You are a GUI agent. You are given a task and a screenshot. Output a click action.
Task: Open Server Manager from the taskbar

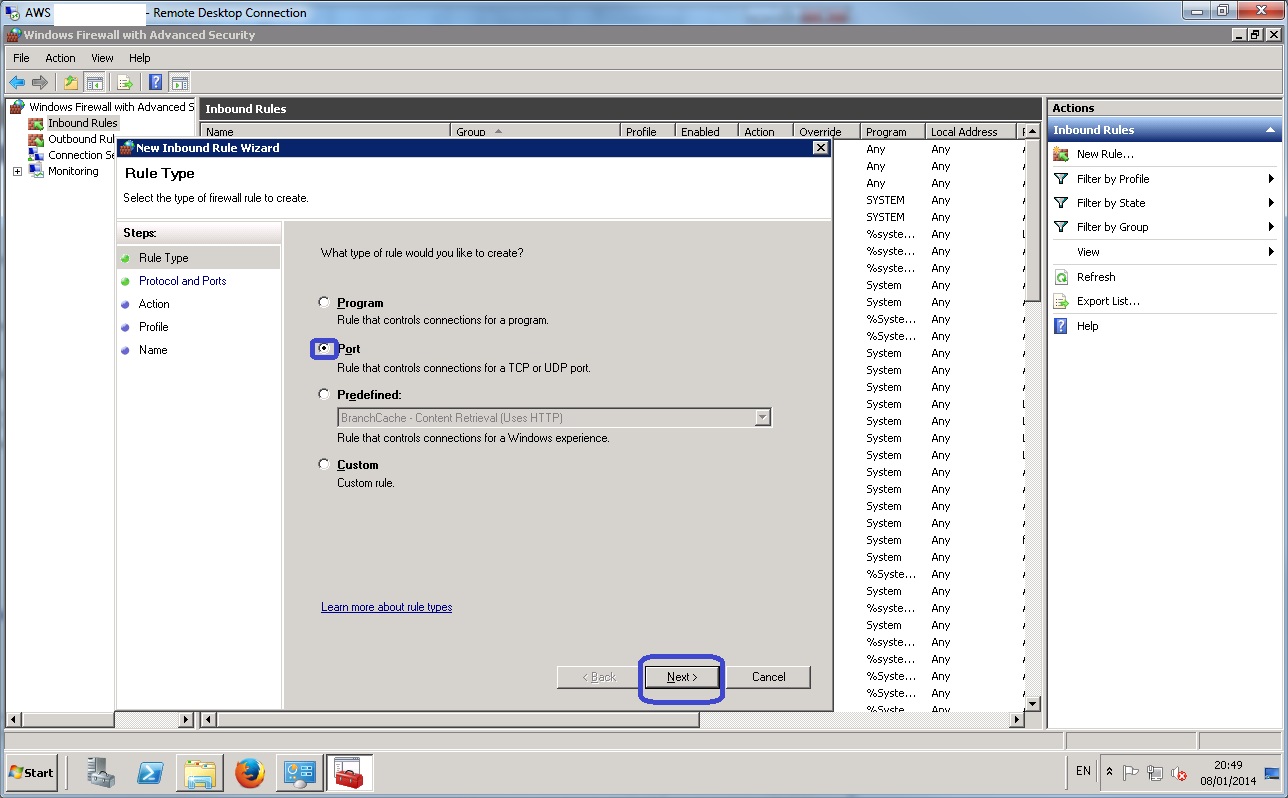click(x=101, y=772)
